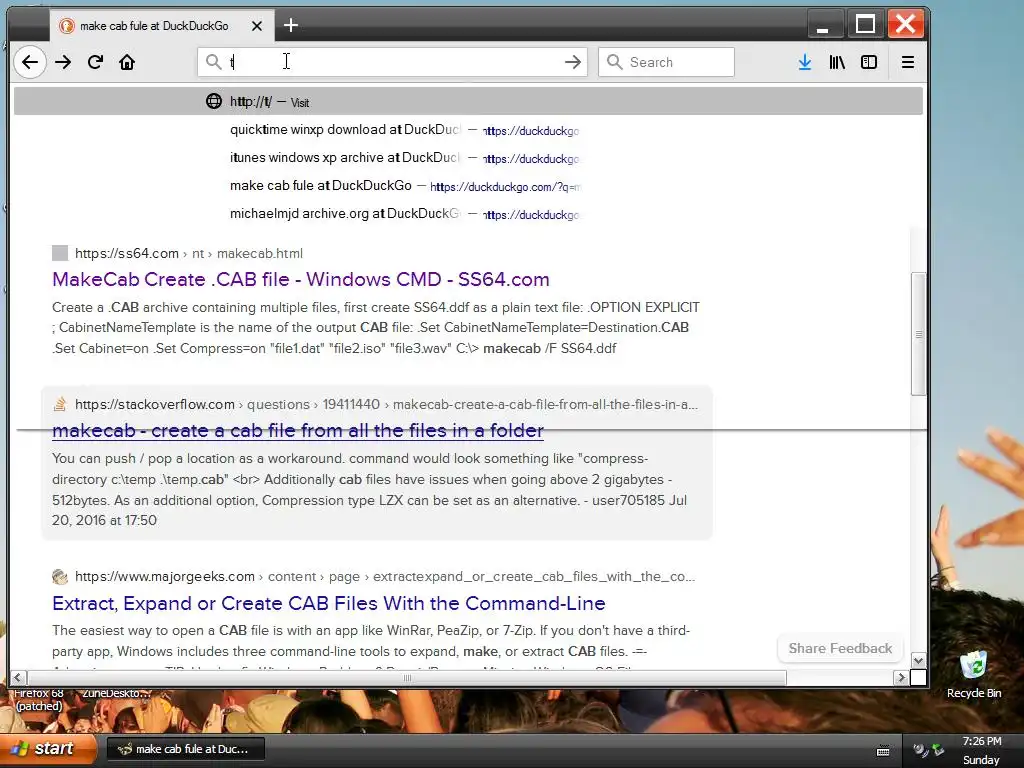This screenshot has width=1024, height=768.
Task: Click the horizontal scrollbar left arrow
Action: 18,678
